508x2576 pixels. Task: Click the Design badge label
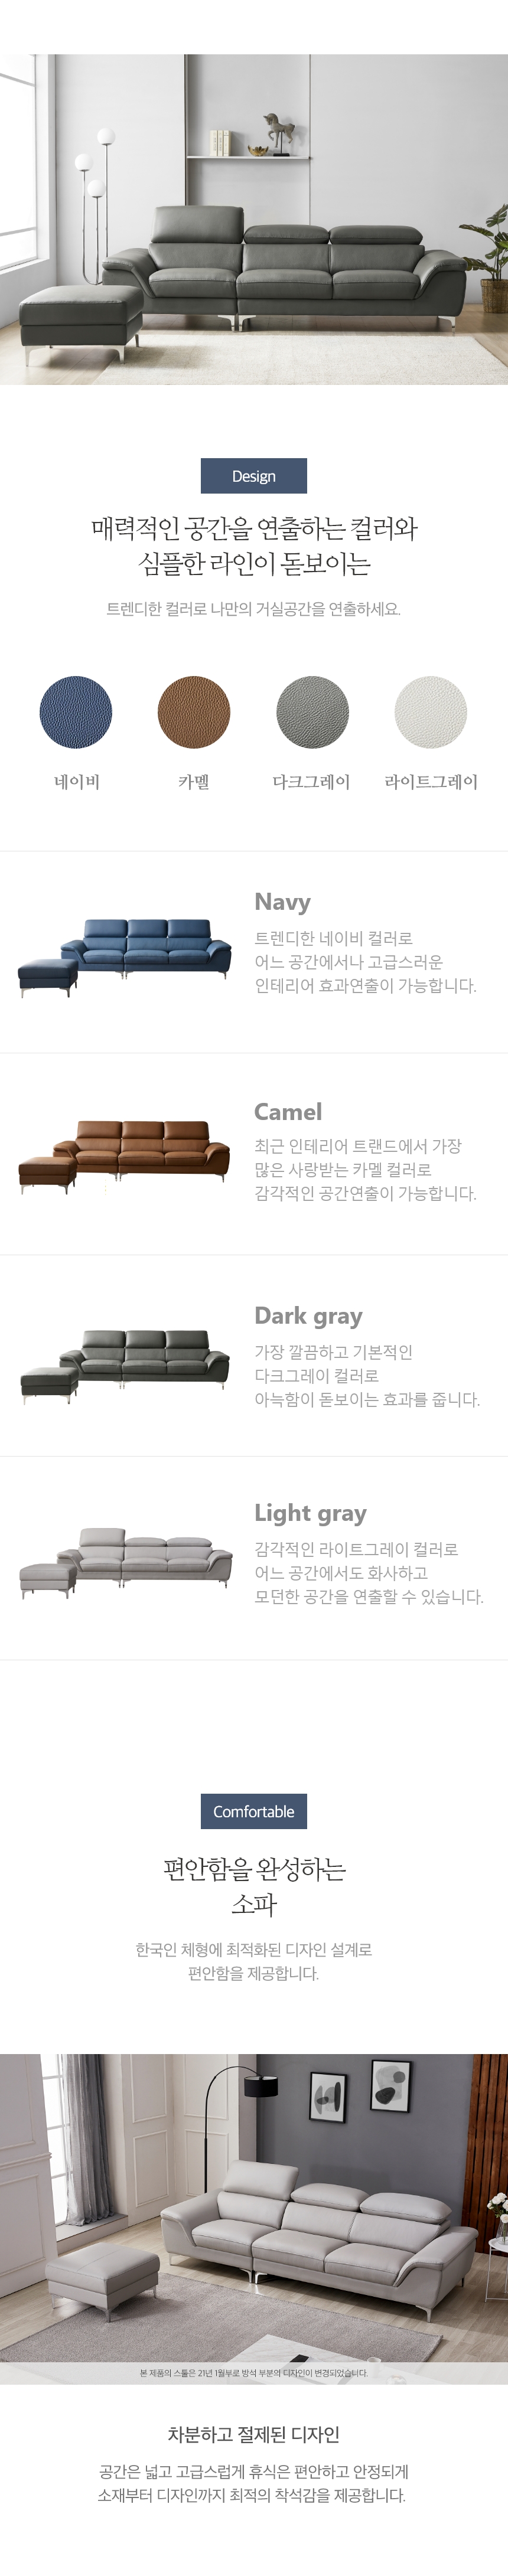pyautogui.click(x=254, y=476)
